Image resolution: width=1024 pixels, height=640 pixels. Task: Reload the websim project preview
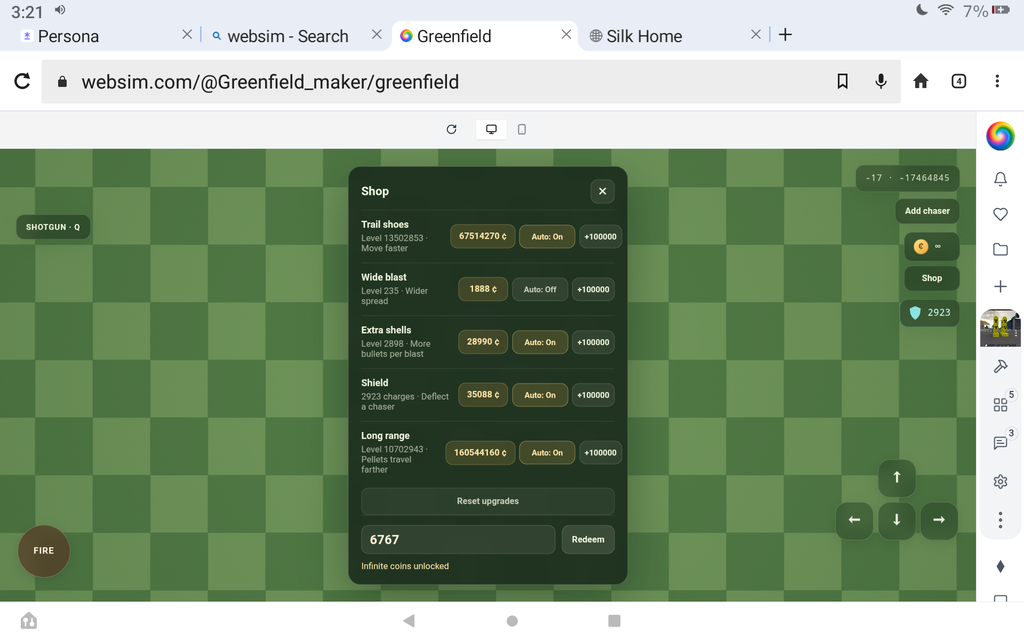pyautogui.click(x=451, y=129)
